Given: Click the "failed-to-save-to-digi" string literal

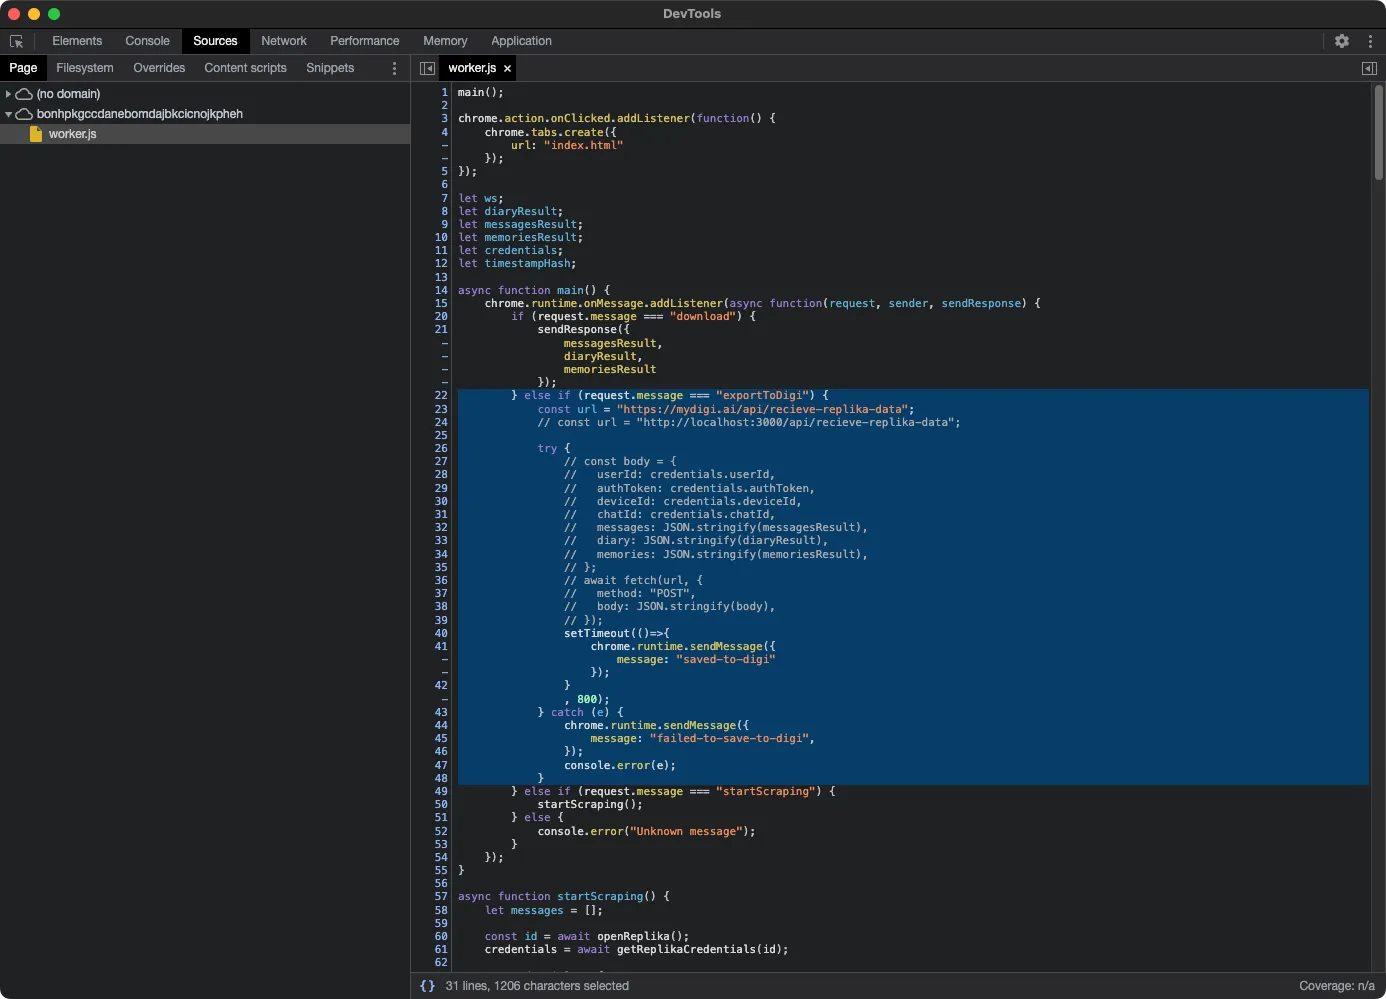Looking at the screenshot, I should coord(729,739).
